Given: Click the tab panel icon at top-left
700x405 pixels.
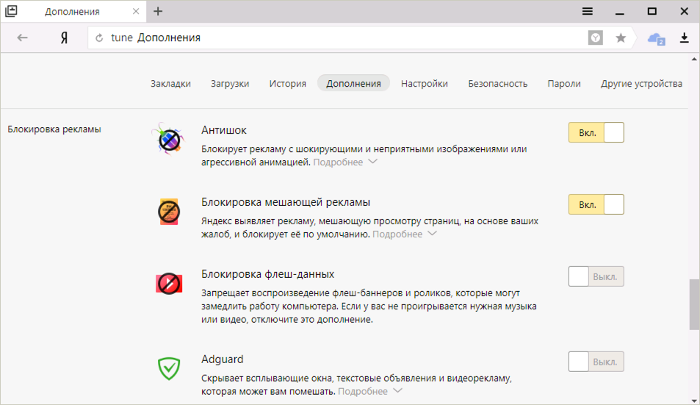Looking at the screenshot, I should pyautogui.click(x=11, y=11).
